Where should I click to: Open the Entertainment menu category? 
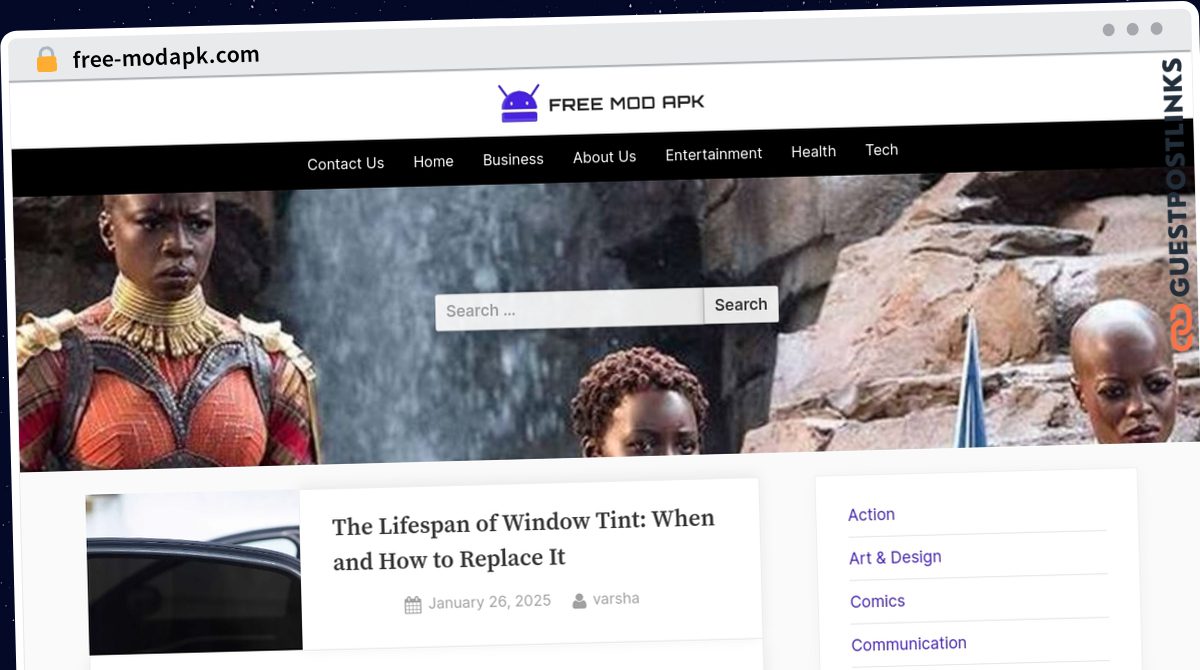(713, 154)
